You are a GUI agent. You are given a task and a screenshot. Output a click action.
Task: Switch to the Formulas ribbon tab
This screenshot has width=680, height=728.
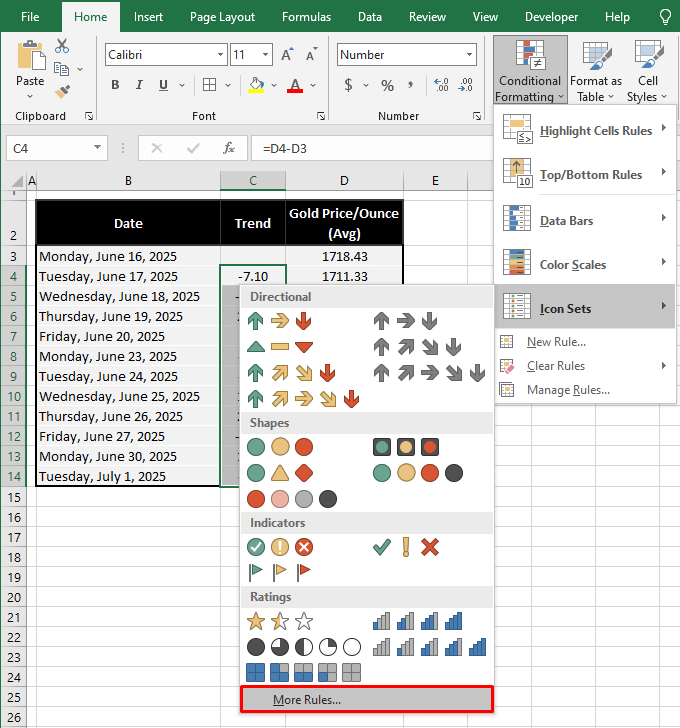click(306, 17)
